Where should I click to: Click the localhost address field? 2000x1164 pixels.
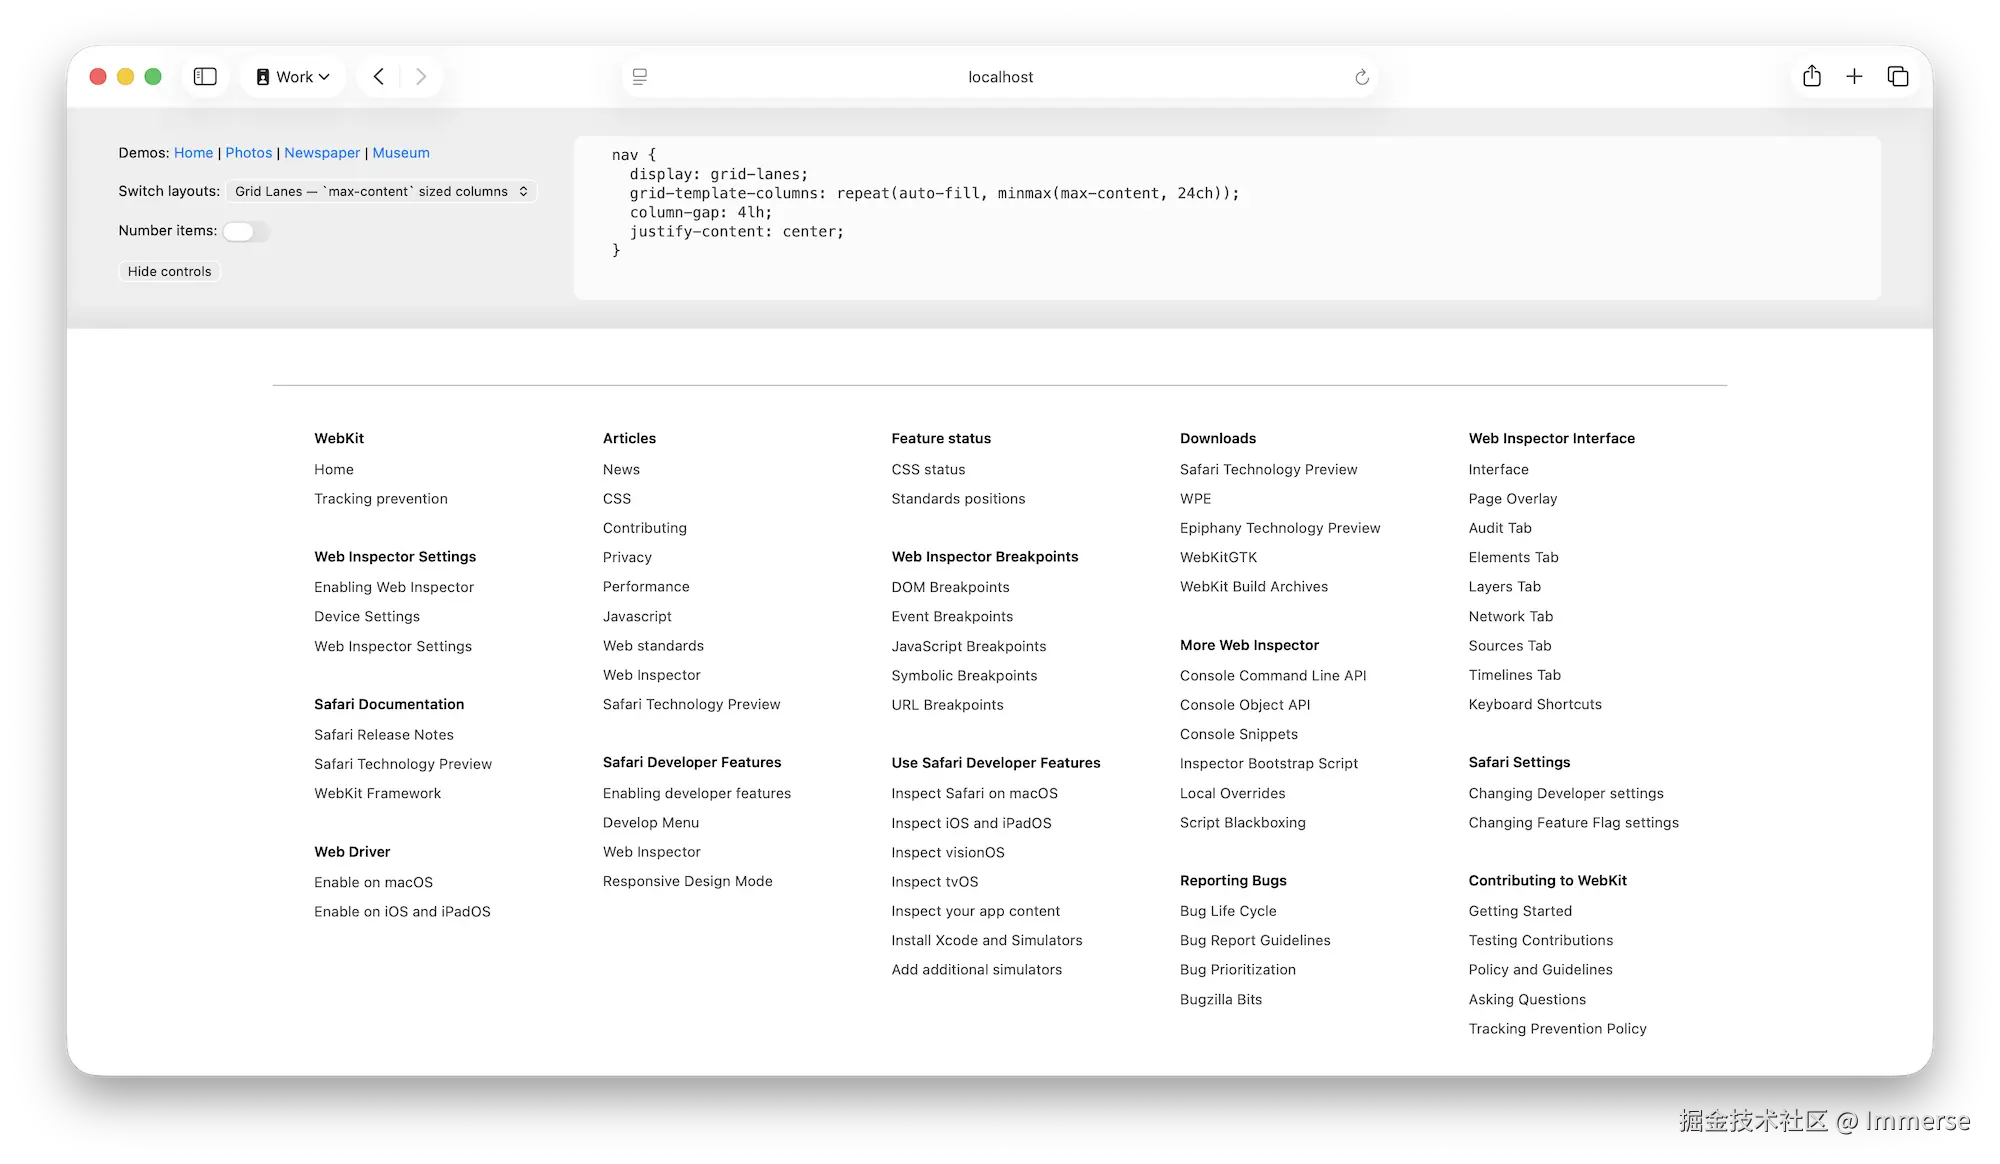(1000, 77)
